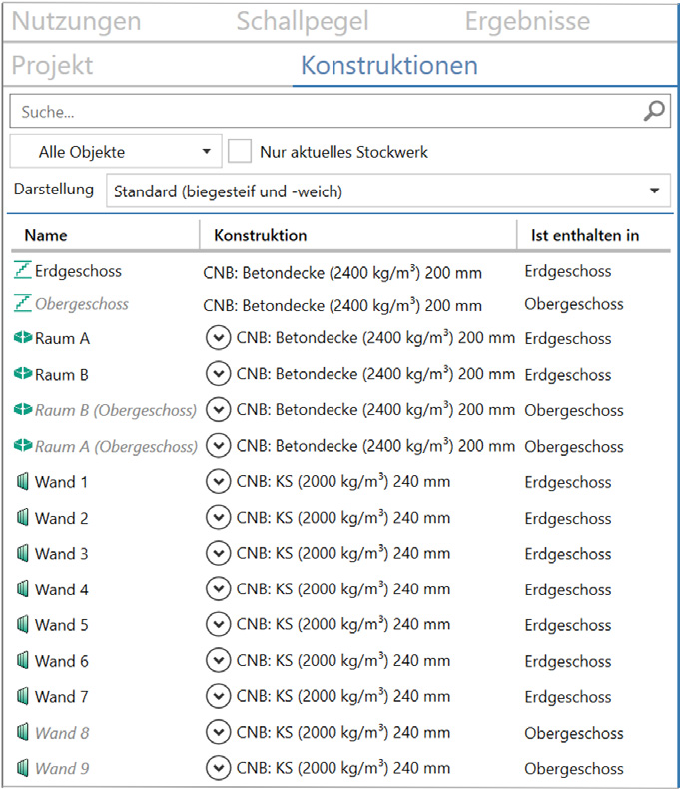Click the Obergeschoss storey icon
Image resolution: width=680 pixels, height=789 pixels.
click(23, 303)
